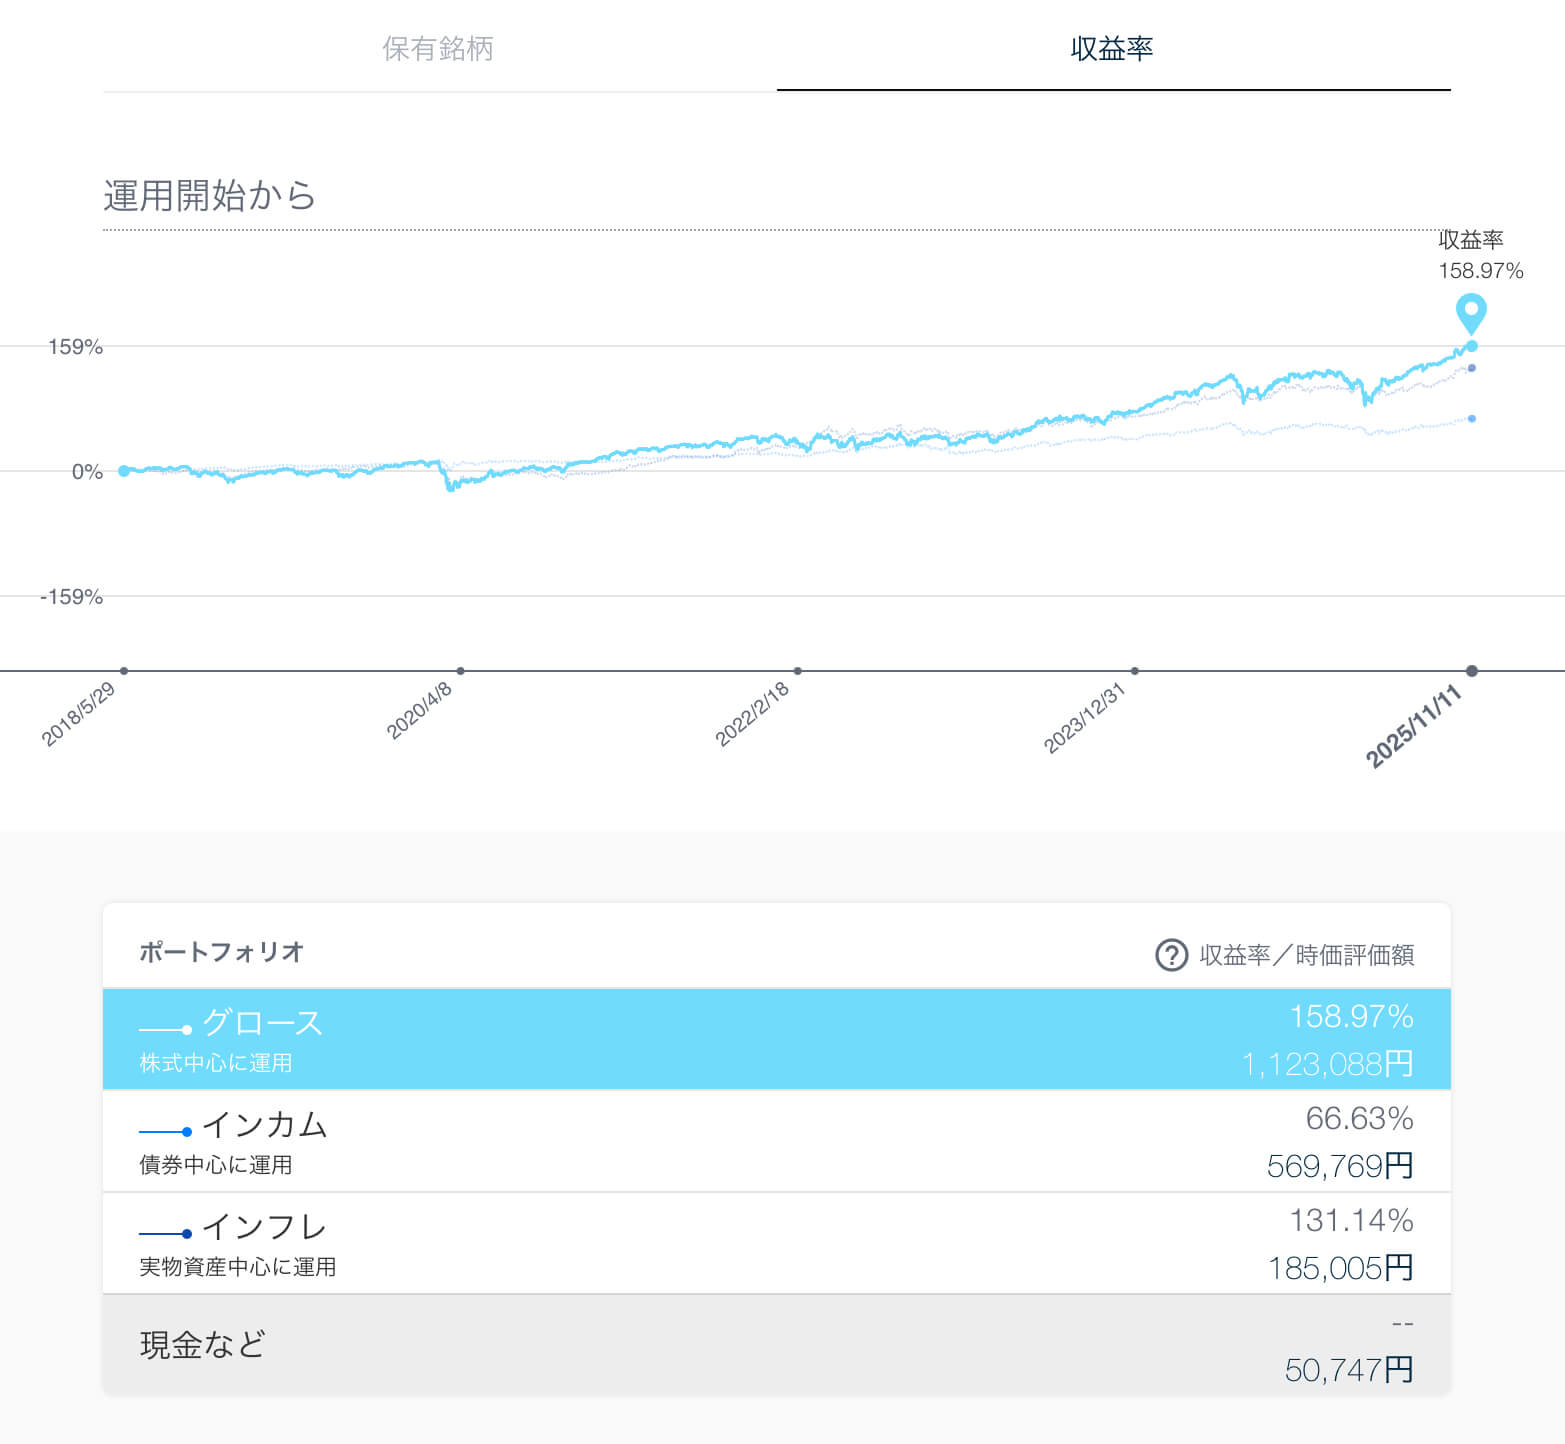The height and width of the screenshot is (1444, 1565).
Task: Select the 収益率 tab
Action: pyautogui.click(x=1112, y=49)
